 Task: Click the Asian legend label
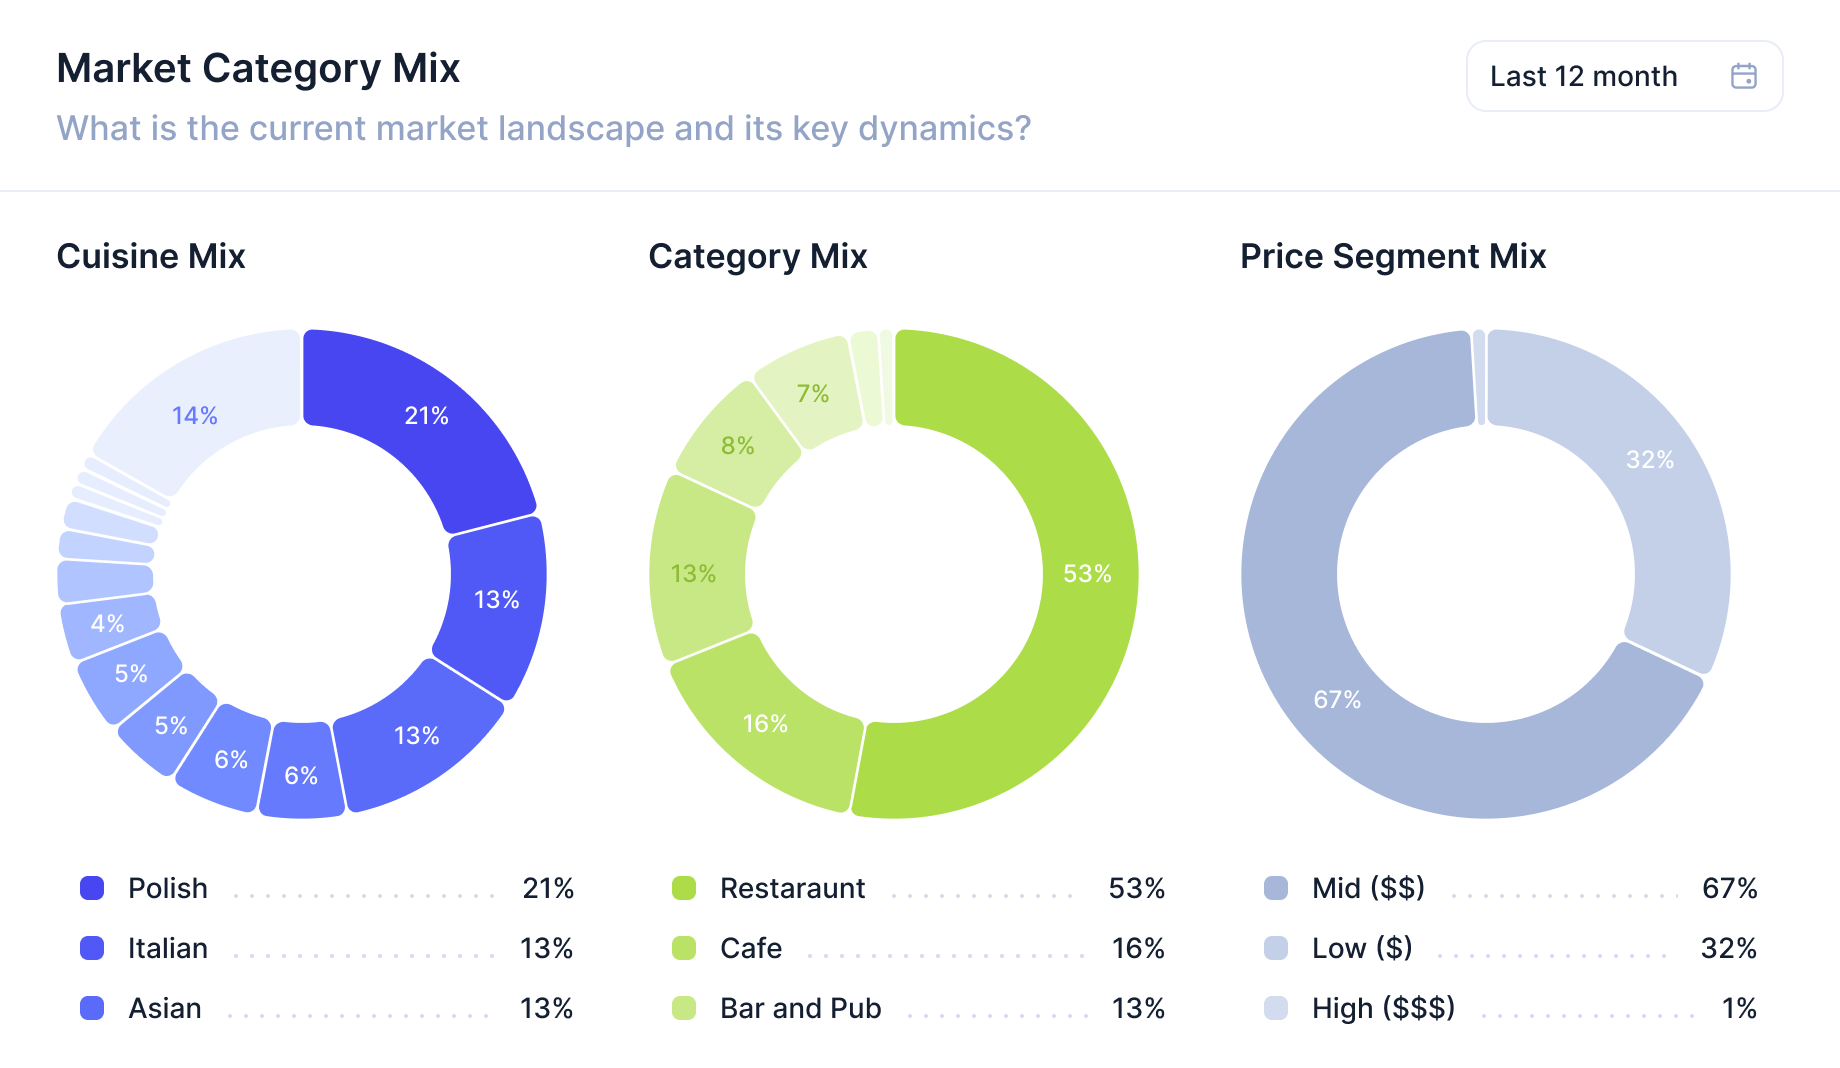click(165, 1008)
